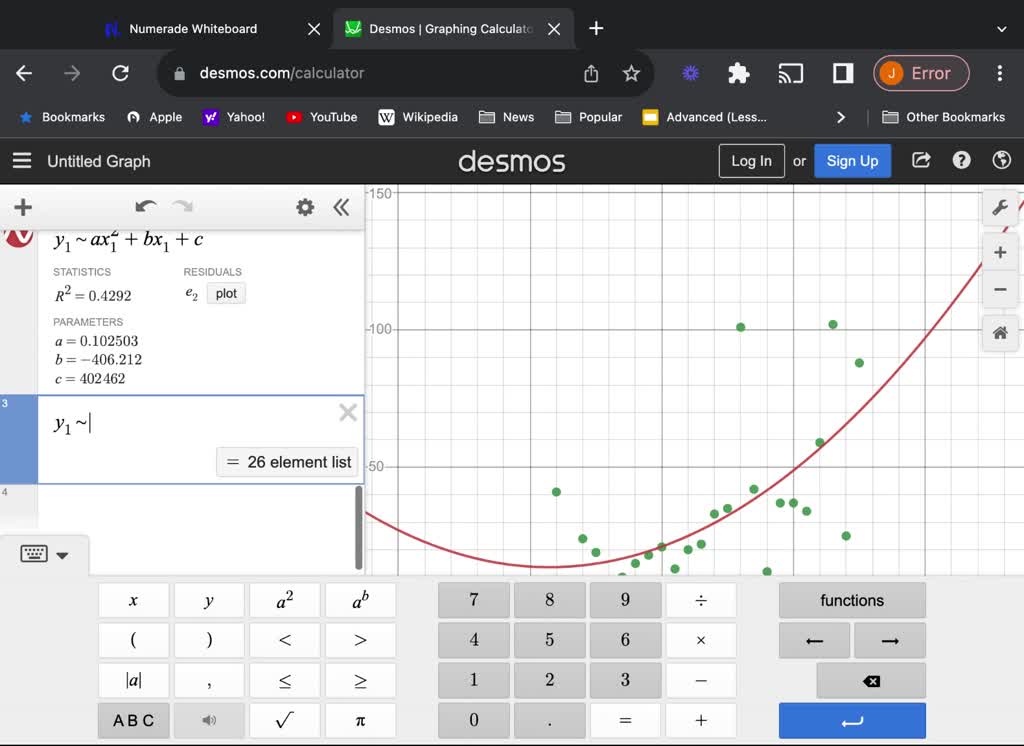
Task: Bookmark this page with star icon
Action: pyautogui.click(x=631, y=73)
